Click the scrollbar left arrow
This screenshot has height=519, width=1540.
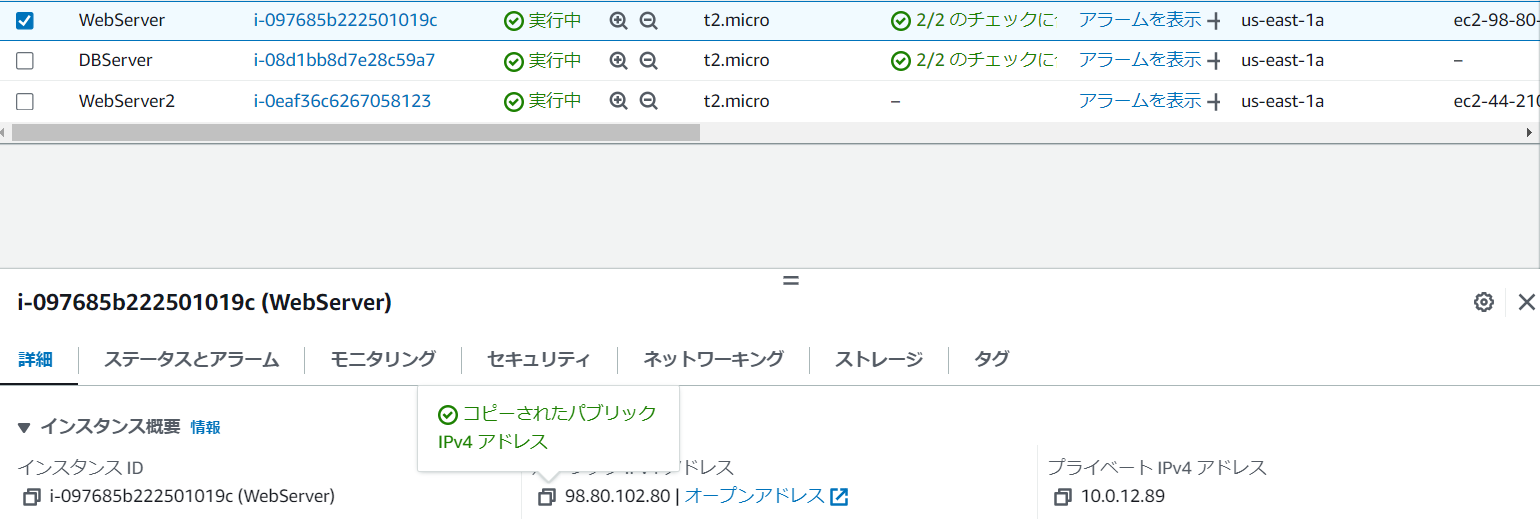[x=4, y=132]
